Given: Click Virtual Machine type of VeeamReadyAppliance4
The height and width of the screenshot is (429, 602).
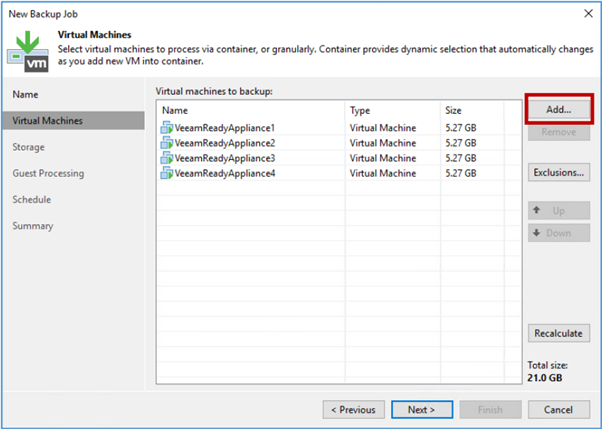Looking at the screenshot, I should (383, 174).
